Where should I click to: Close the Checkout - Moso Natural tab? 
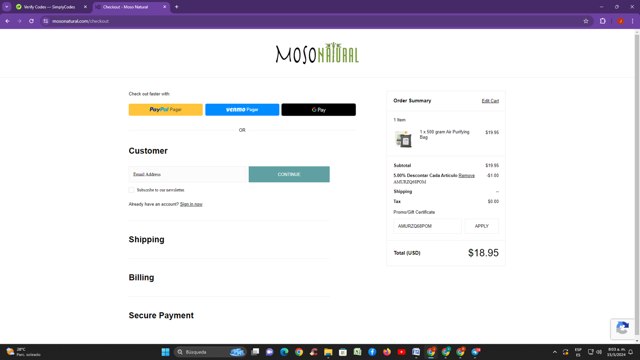(x=164, y=7)
